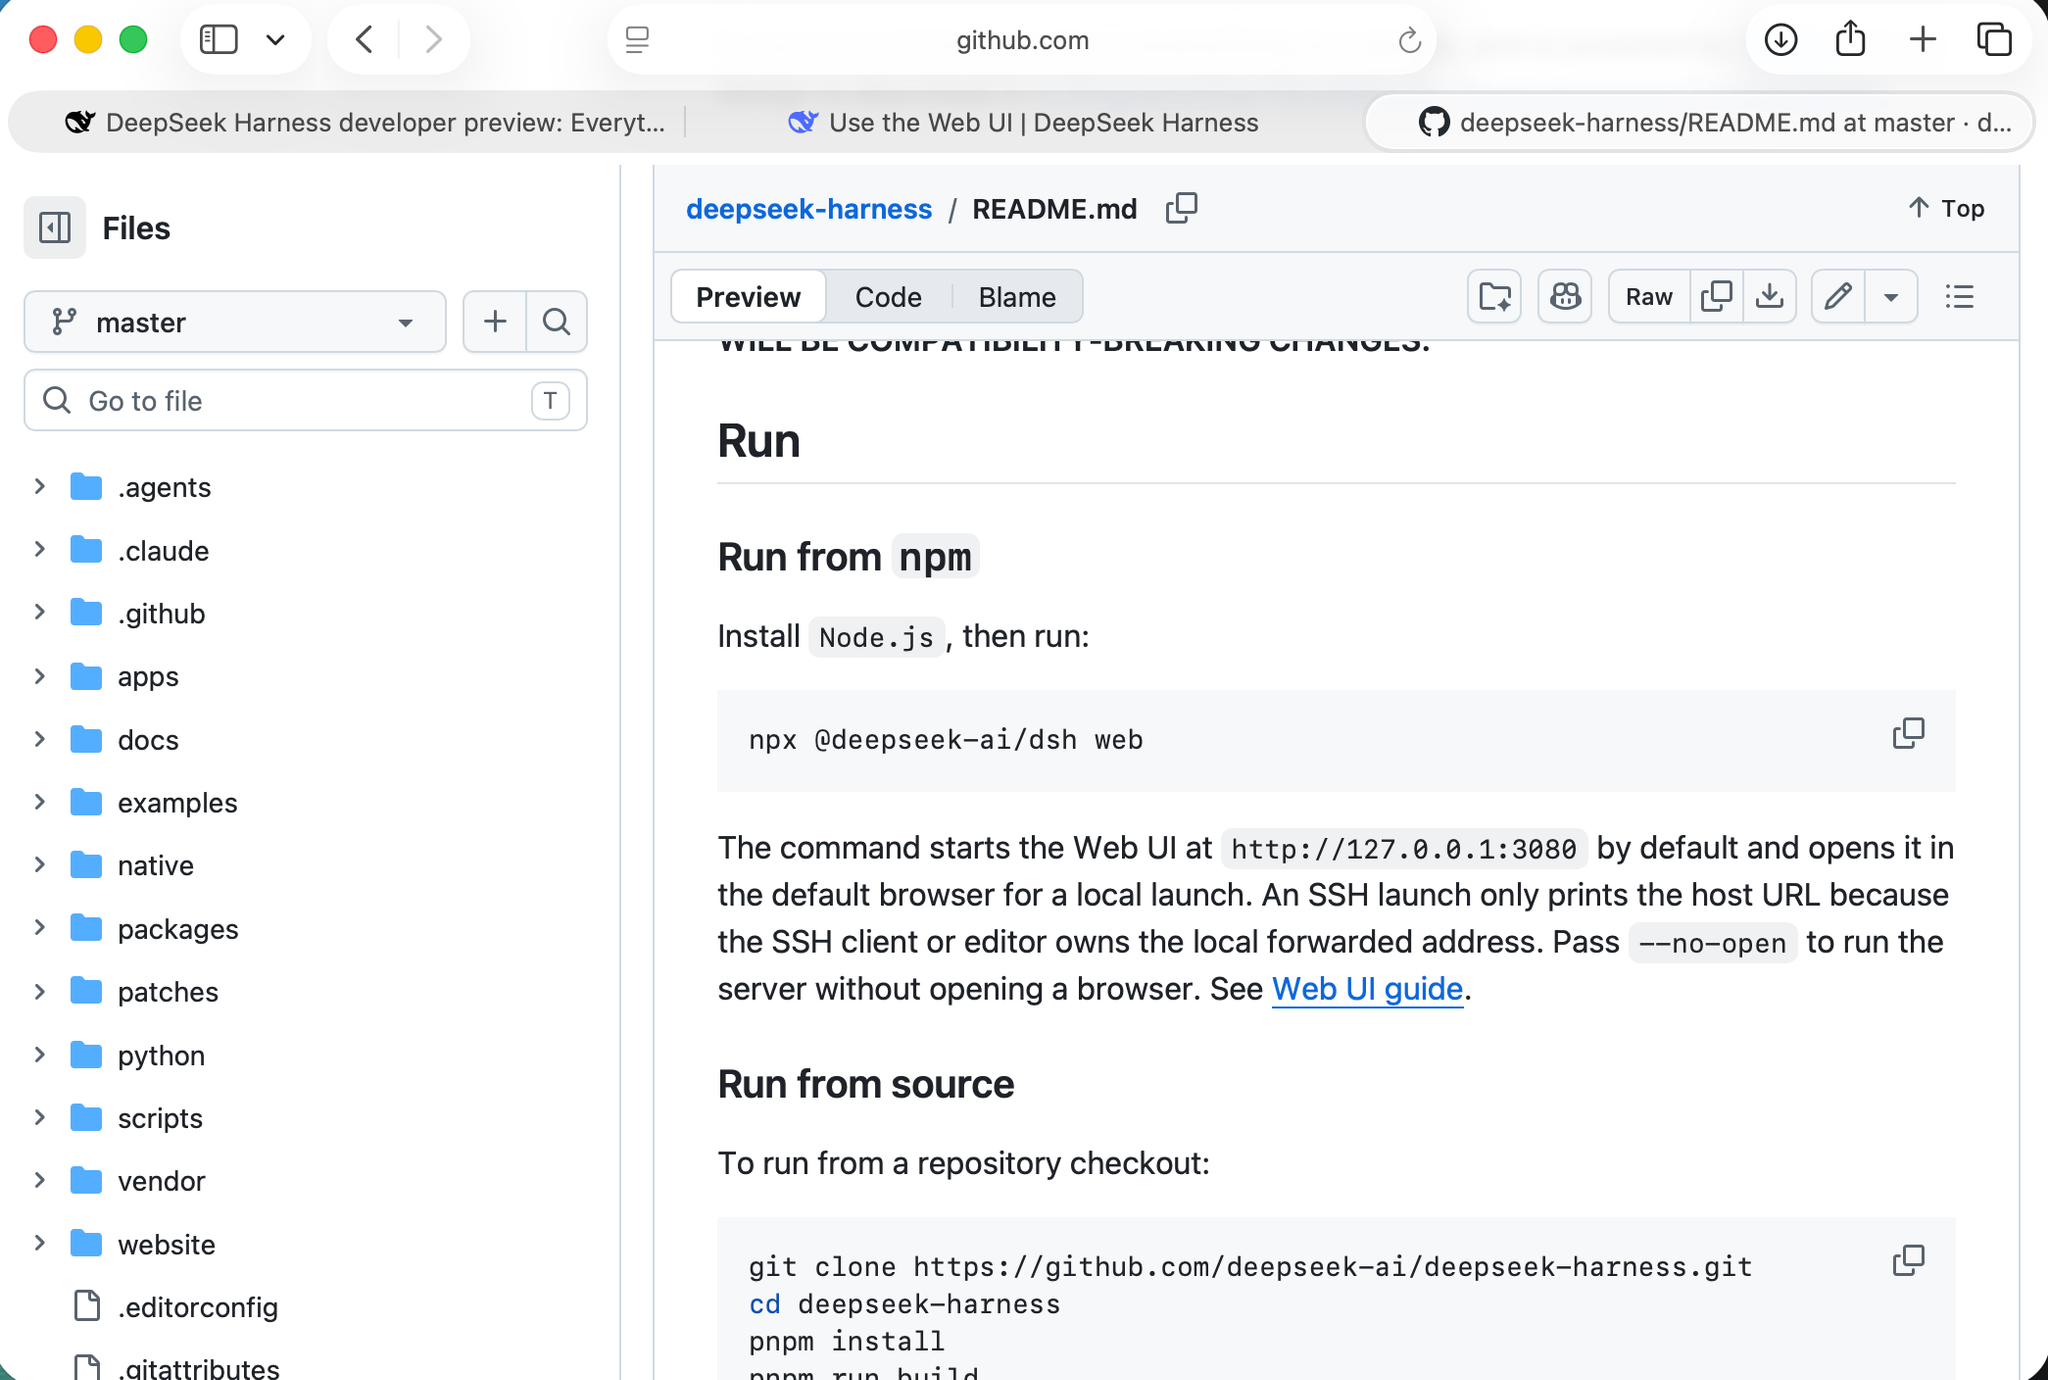Go forward in browser history

click(433, 40)
